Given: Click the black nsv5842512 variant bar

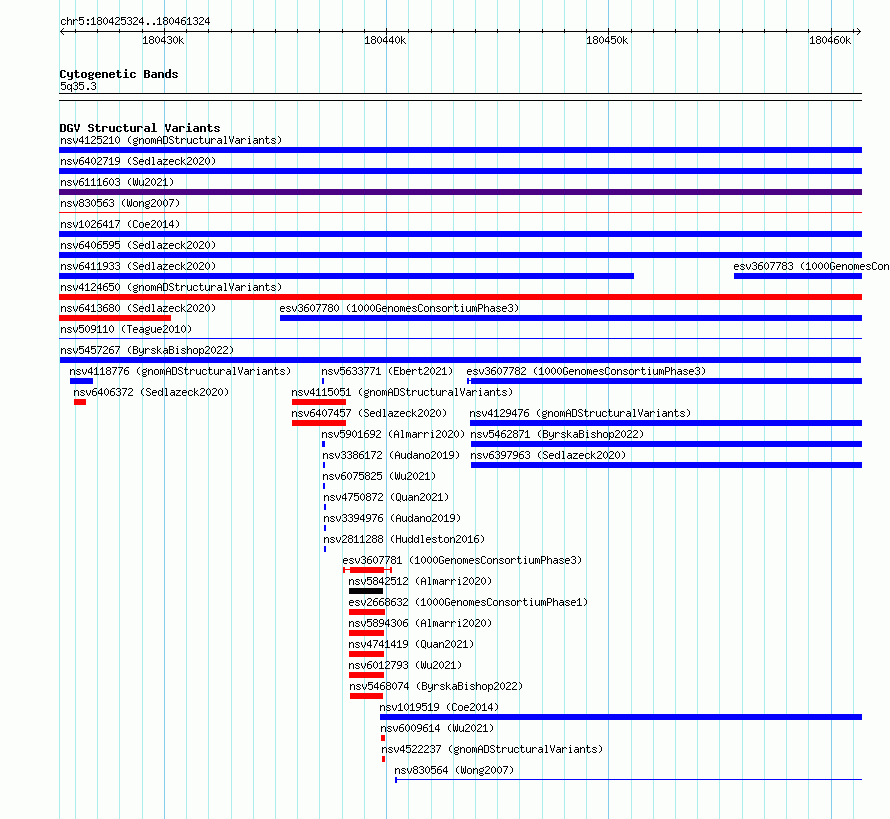Looking at the screenshot, I should (x=366, y=591).
